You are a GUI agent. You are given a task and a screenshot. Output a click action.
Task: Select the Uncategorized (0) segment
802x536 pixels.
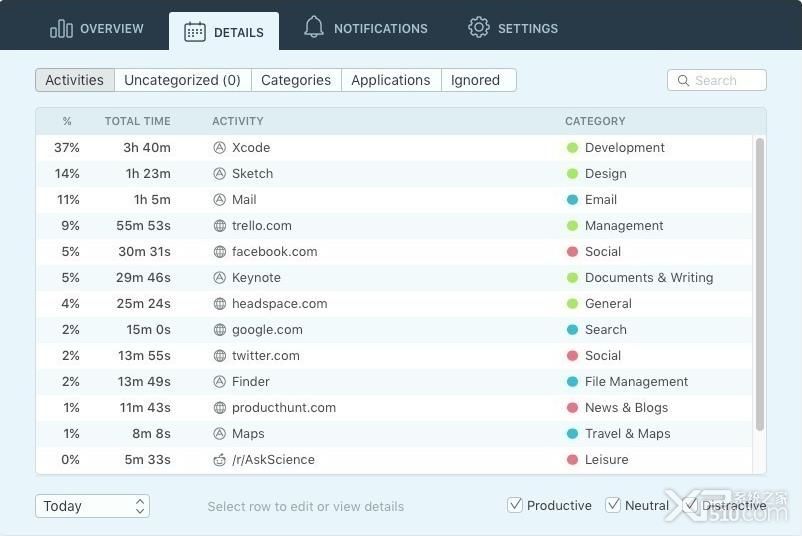(x=183, y=80)
